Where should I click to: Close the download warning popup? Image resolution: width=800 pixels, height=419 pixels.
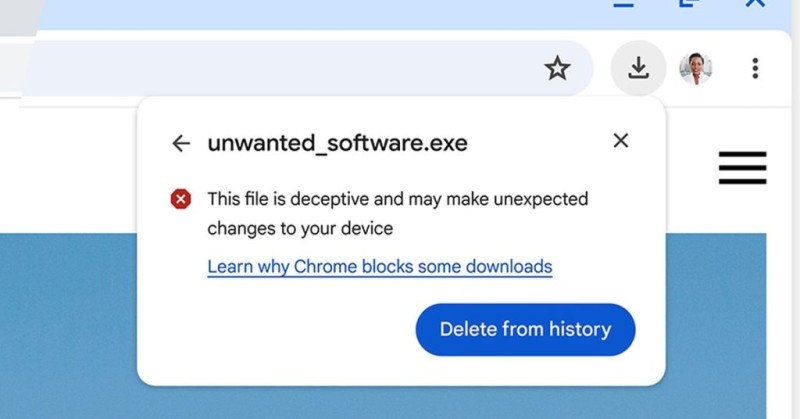[621, 141]
